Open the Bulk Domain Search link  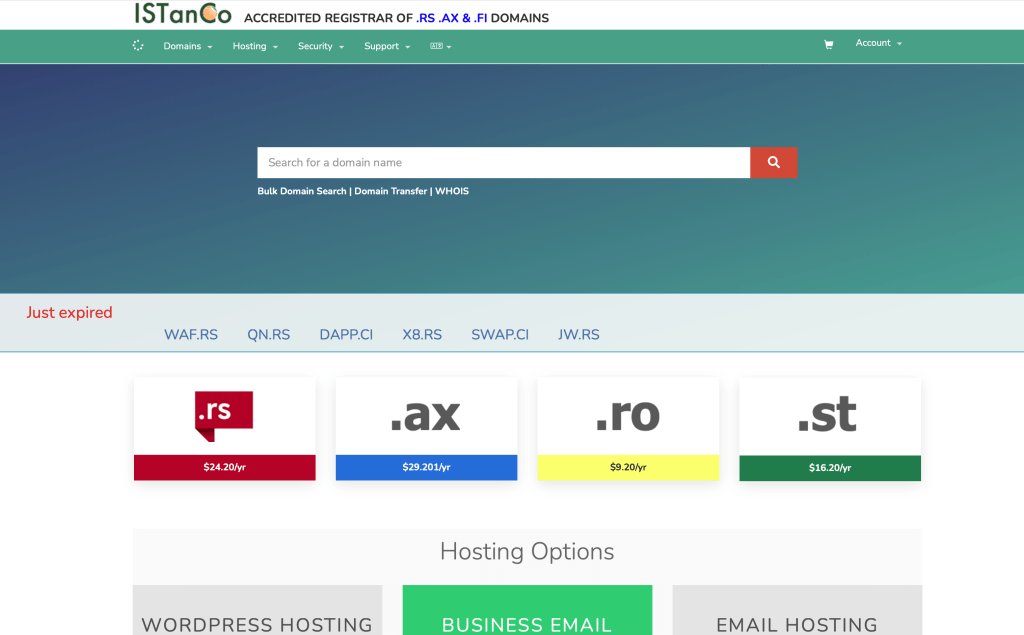click(x=302, y=191)
